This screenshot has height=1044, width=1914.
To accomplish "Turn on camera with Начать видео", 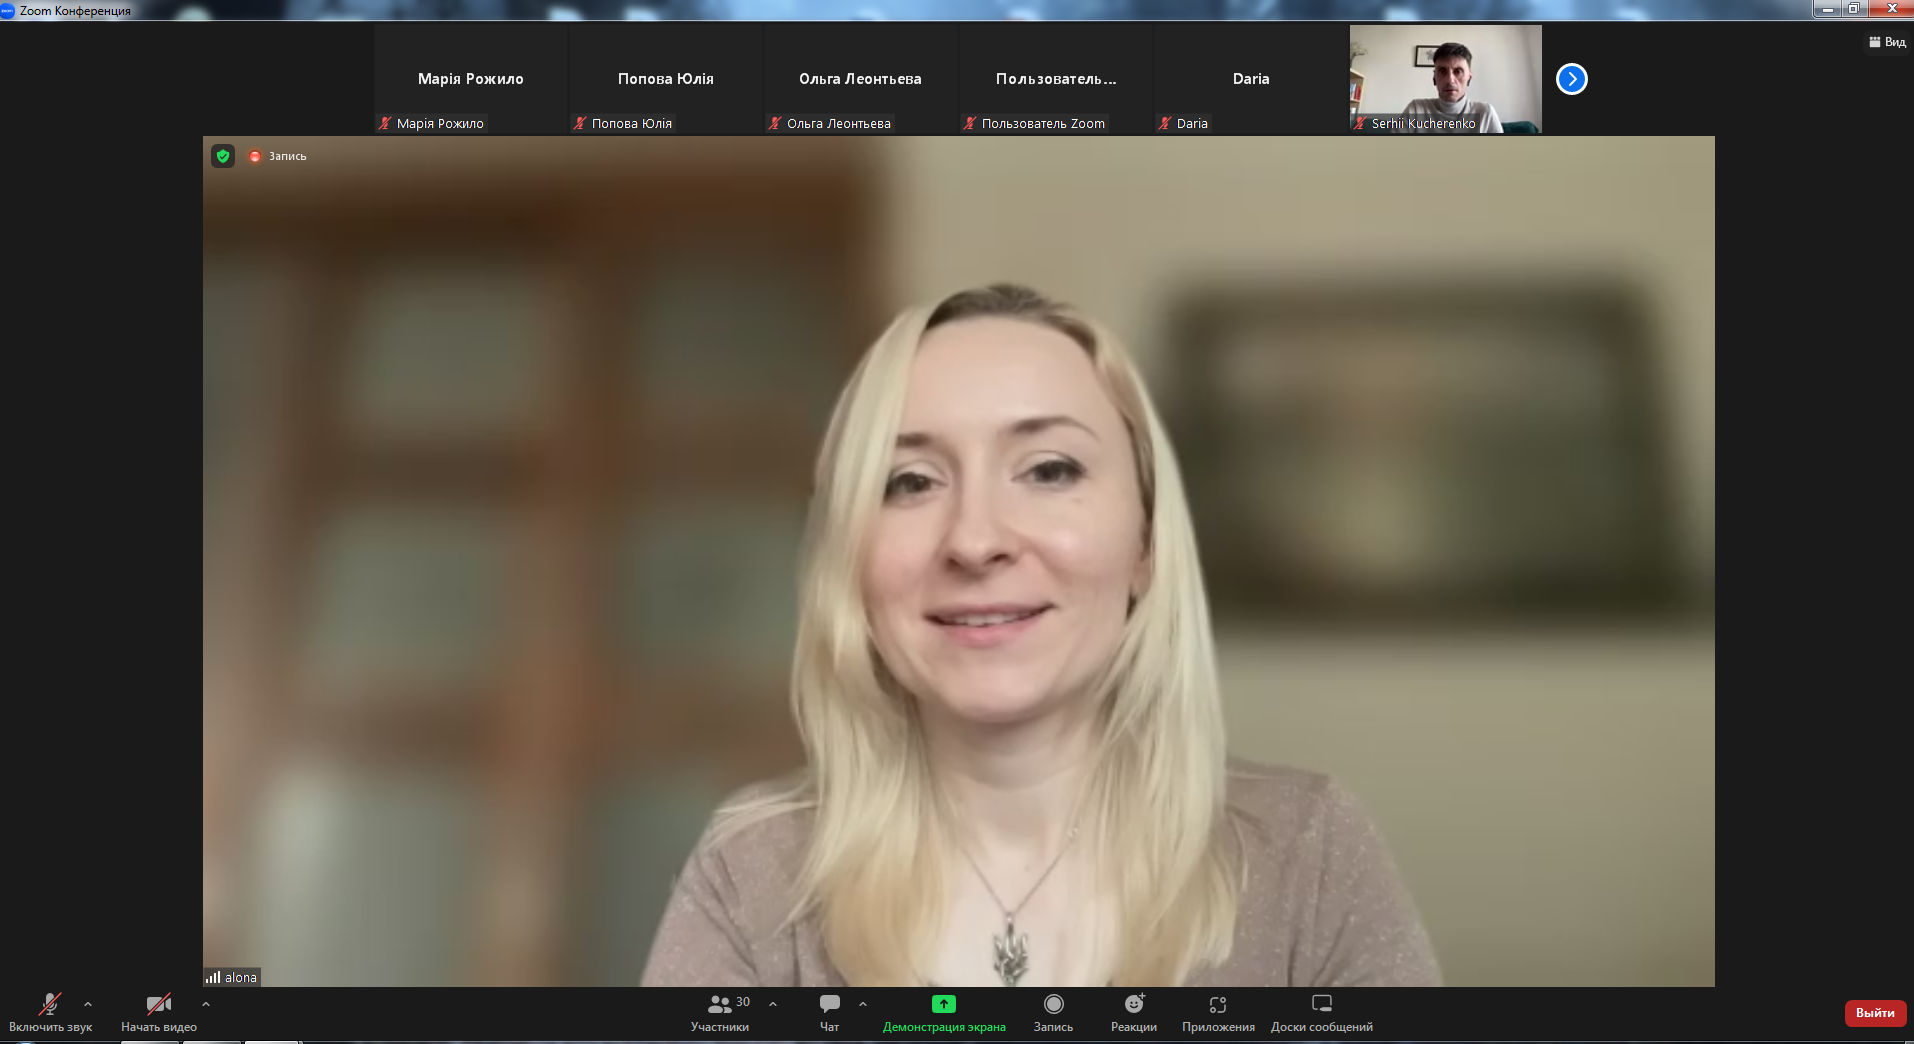I will pyautogui.click(x=158, y=1004).
